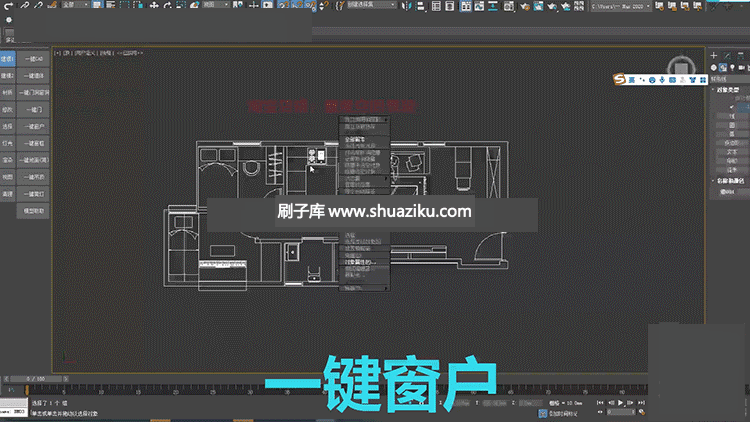Screen dimensions: 750x422
Task: Open the viewport [+] general menu
Action: coord(57,53)
